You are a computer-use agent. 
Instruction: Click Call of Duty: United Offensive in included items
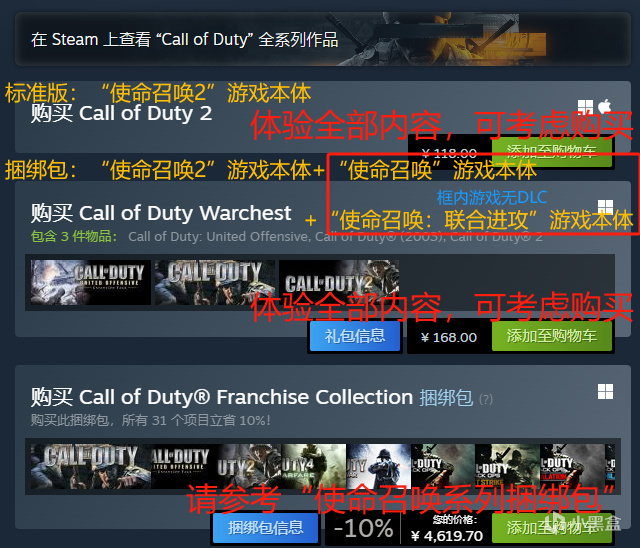click(x=218, y=237)
